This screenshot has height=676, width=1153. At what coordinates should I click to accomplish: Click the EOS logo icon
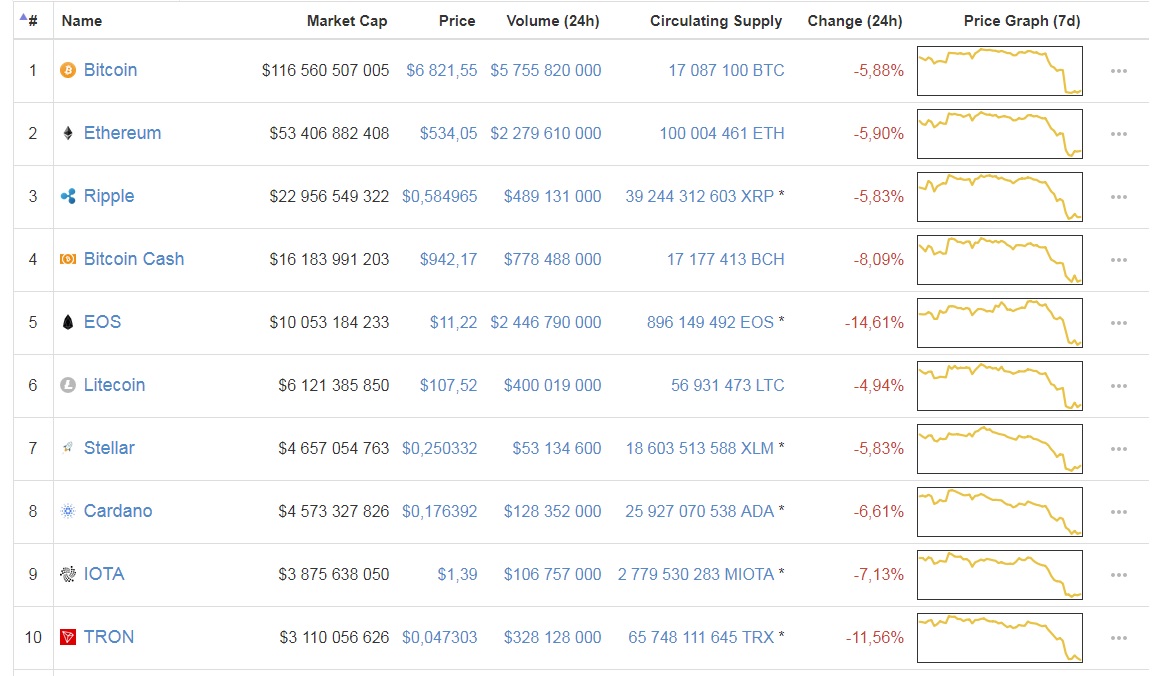click(x=68, y=322)
